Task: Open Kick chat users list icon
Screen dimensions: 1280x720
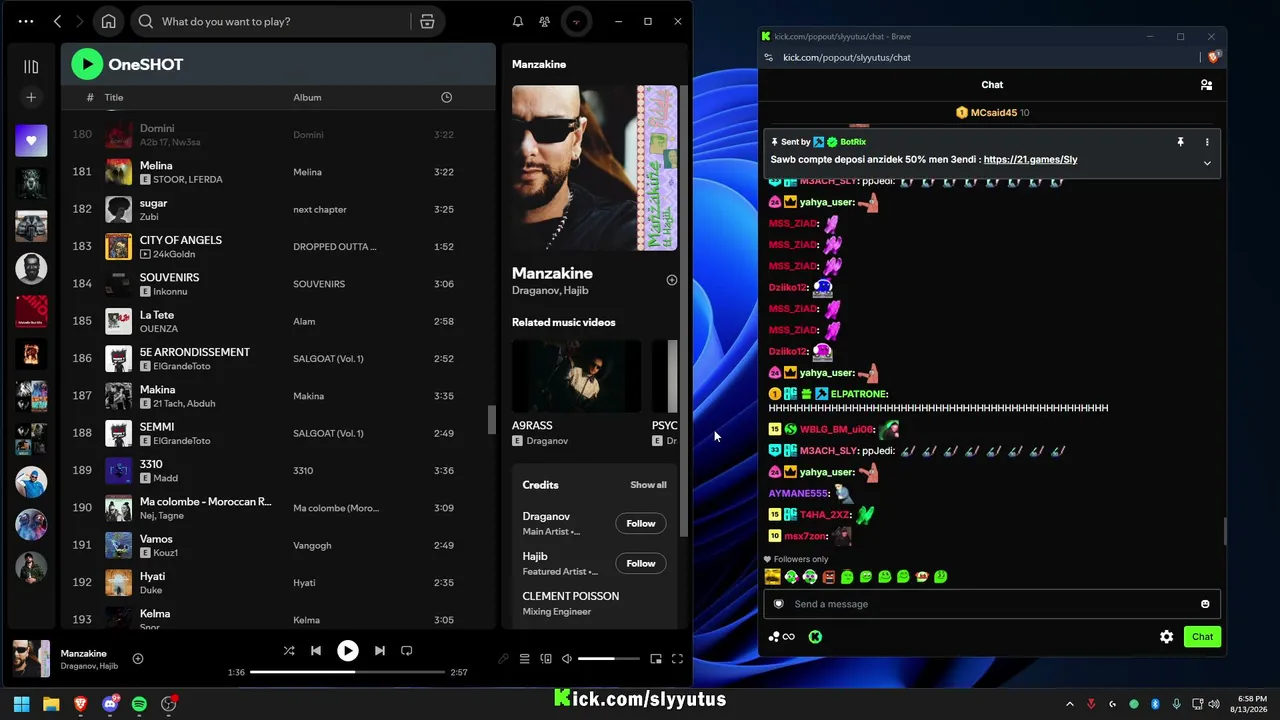Action: [x=1207, y=85]
